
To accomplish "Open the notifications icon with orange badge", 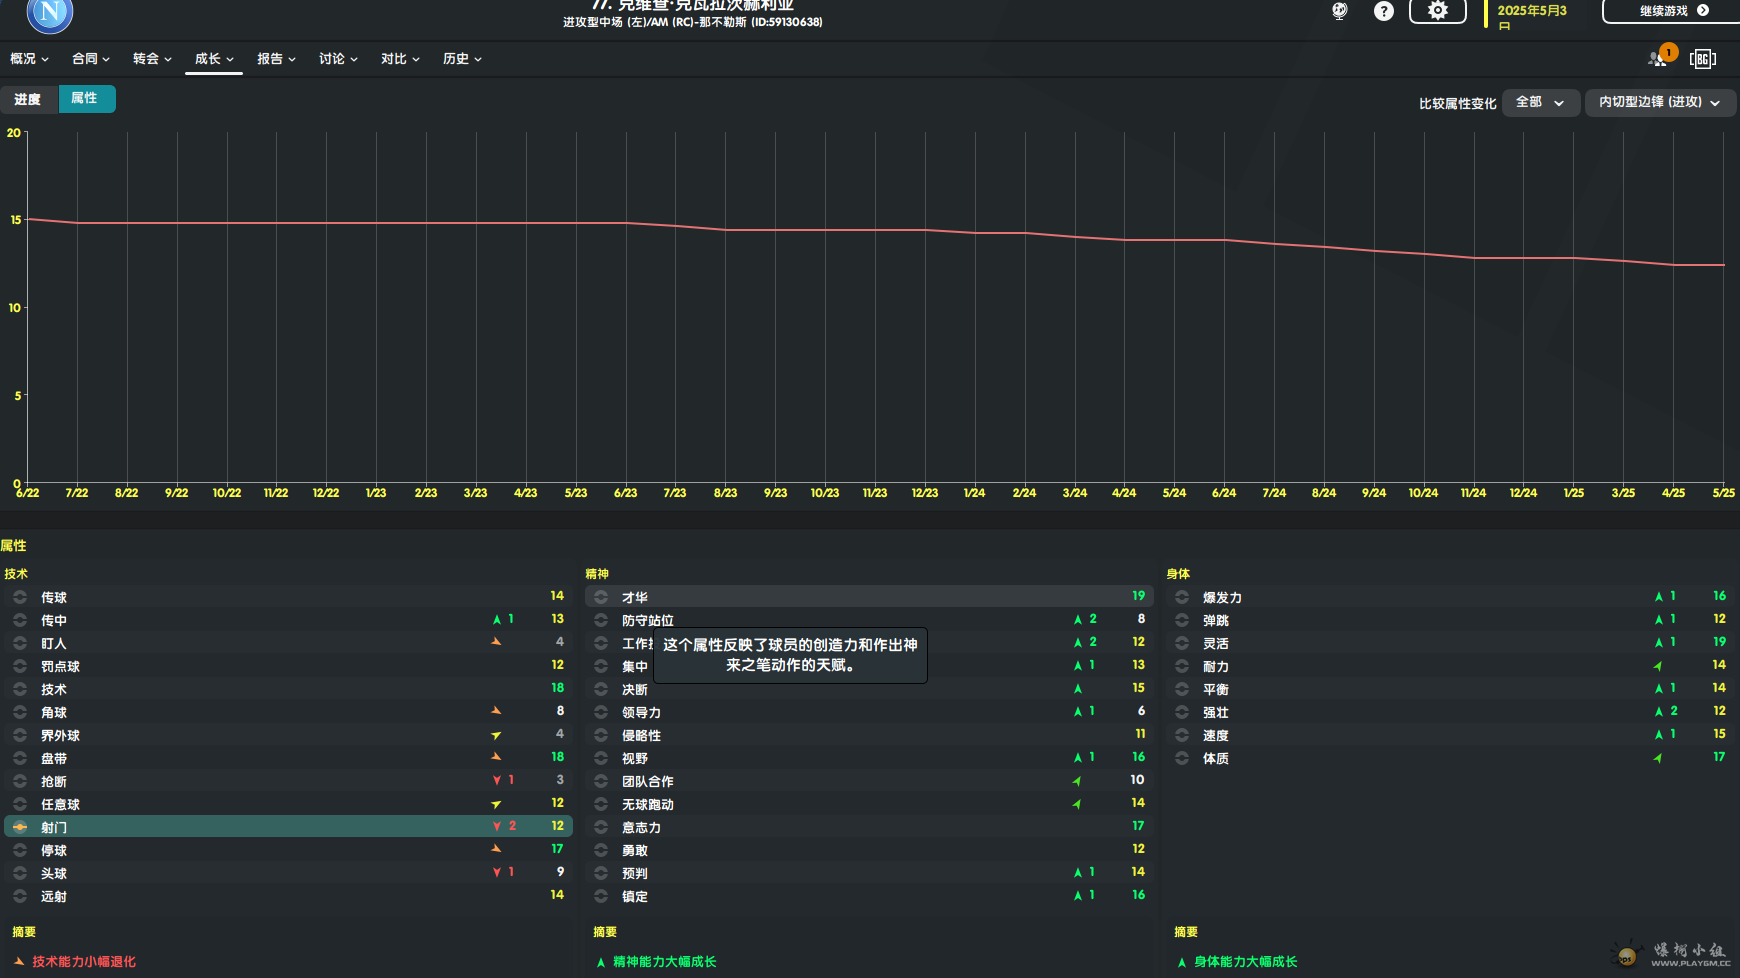I will point(1659,58).
